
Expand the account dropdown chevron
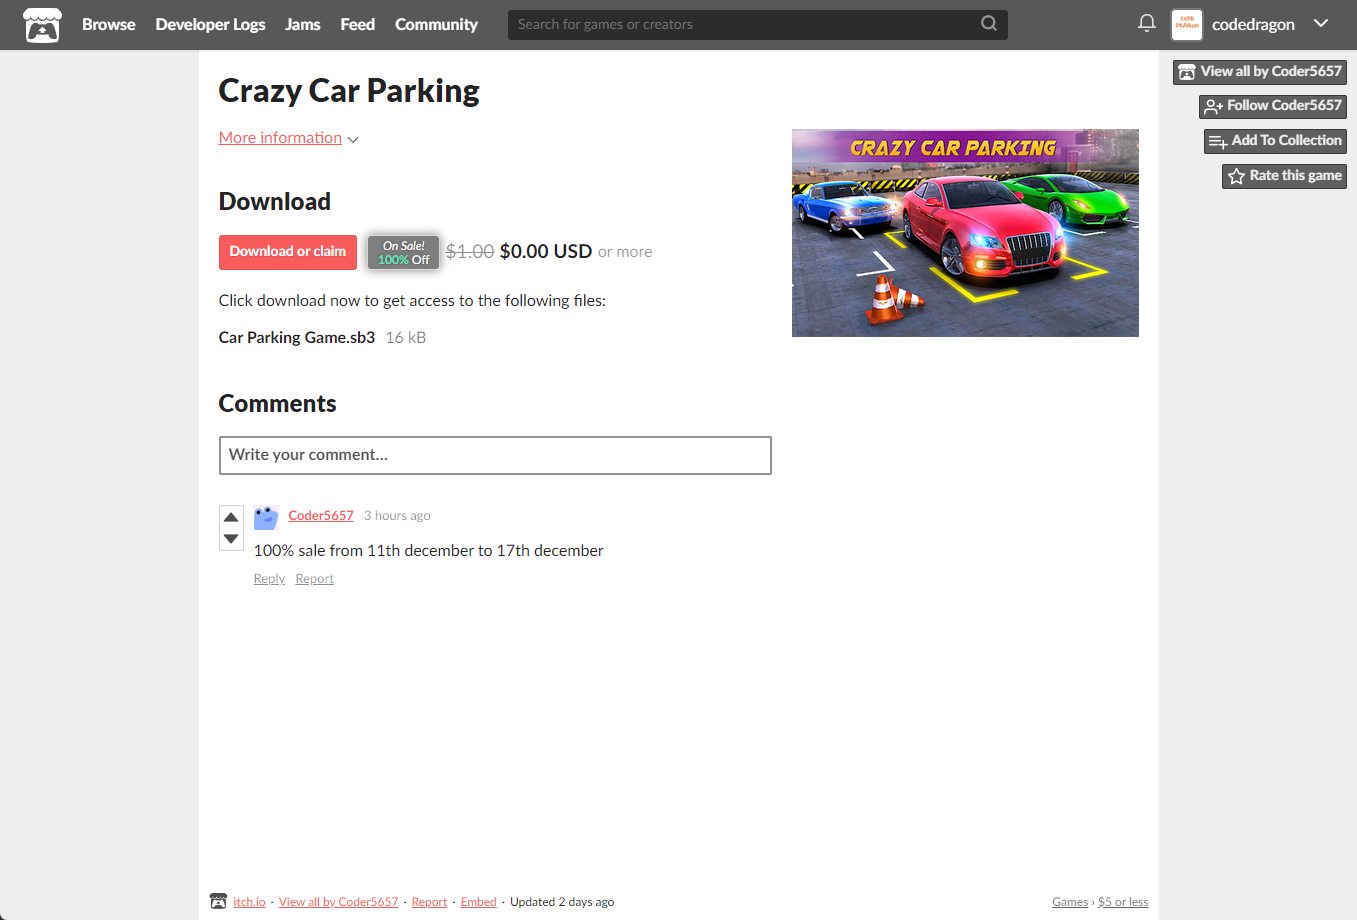tap(1321, 24)
